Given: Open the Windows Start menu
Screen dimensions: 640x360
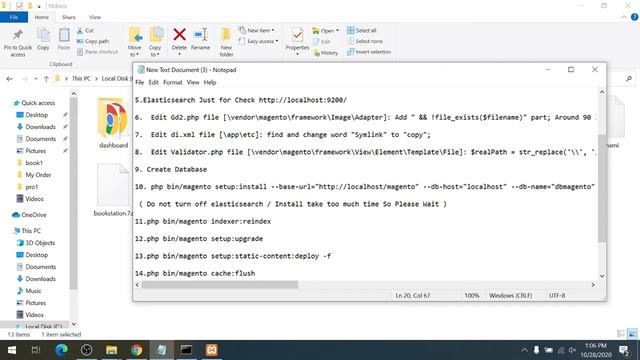Looking at the screenshot, I should tap(12, 350).
